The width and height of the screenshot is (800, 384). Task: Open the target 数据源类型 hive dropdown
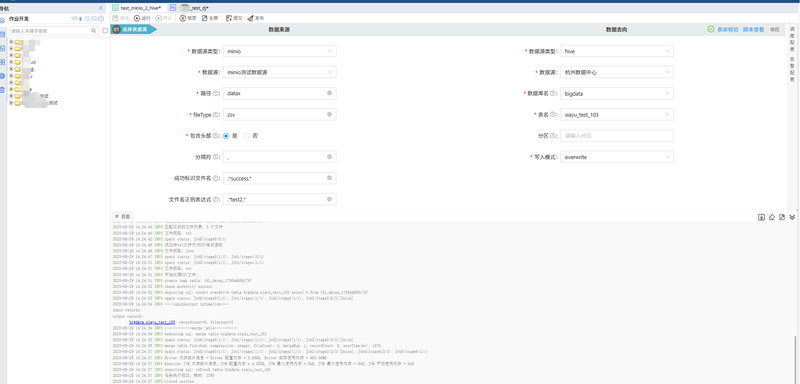(x=616, y=51)
